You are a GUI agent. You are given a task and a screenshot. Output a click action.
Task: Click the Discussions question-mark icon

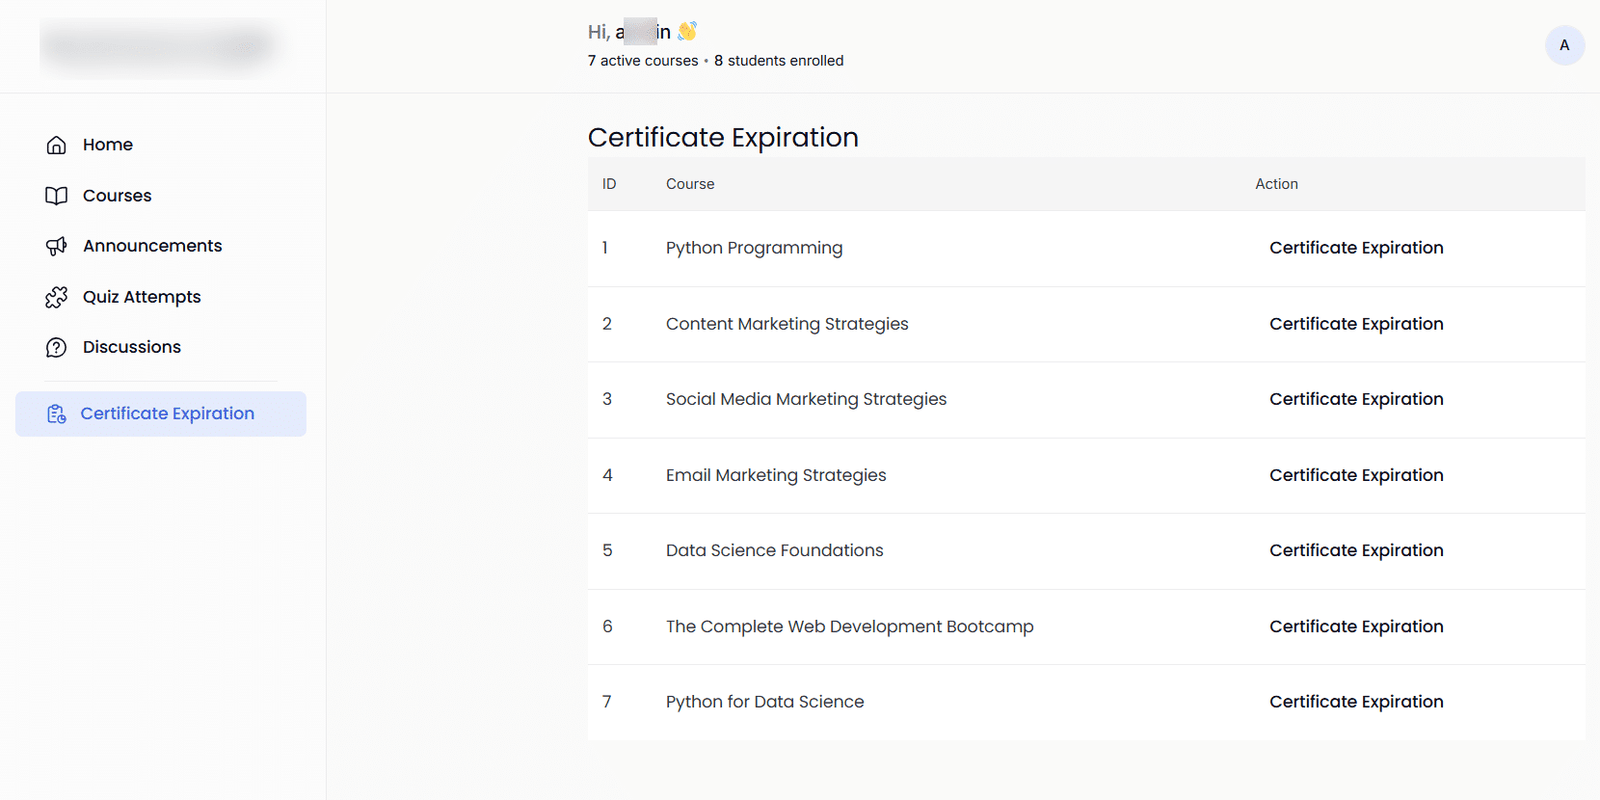click(56, 347)
